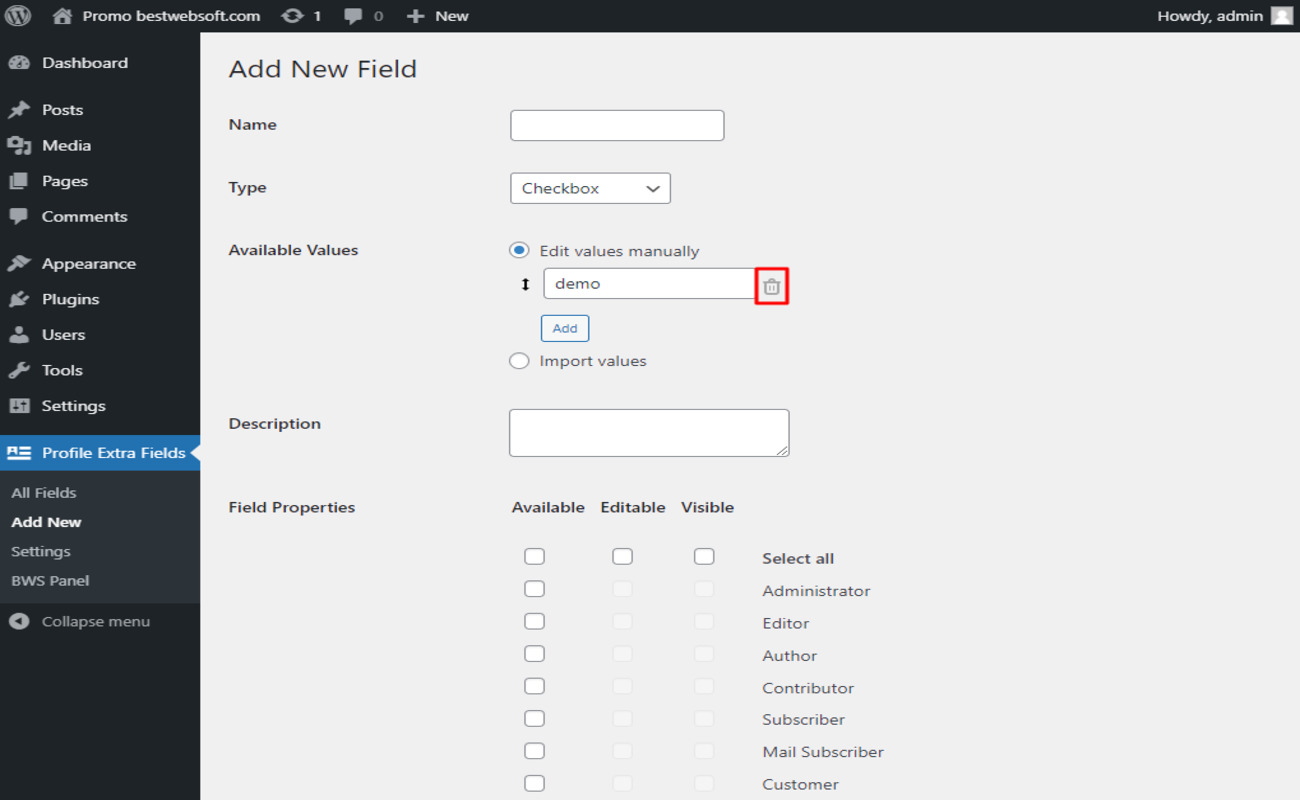Image resolution: width=1300 pixels, height=800 pixels.
Task: Click the Settings sliders icon
Action: (19, 406)
